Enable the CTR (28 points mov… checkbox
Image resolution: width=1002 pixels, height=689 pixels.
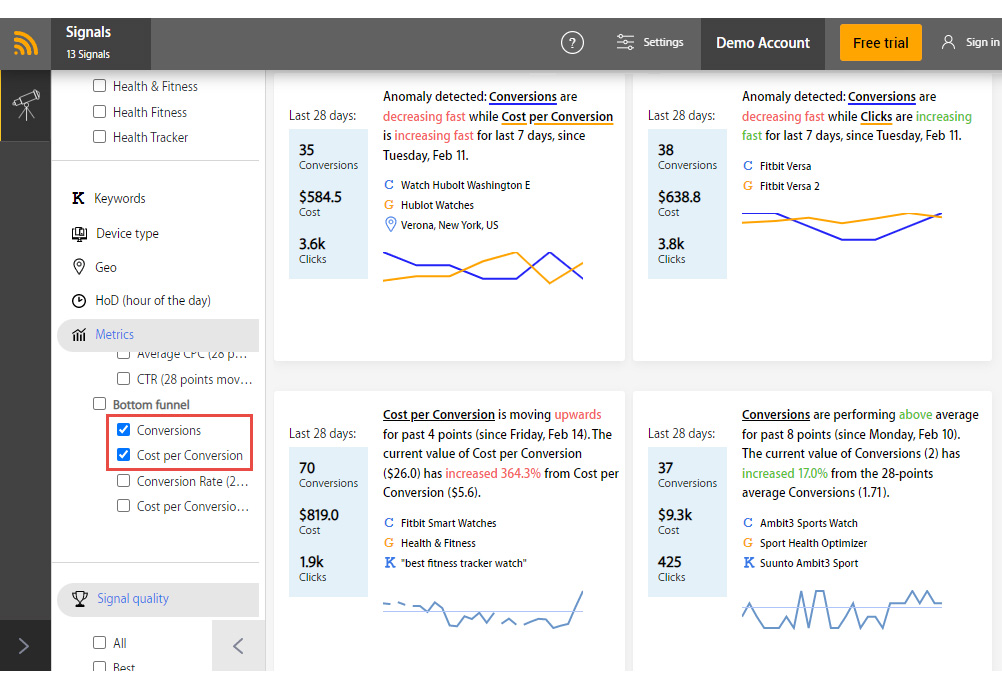tap(123, 378)
